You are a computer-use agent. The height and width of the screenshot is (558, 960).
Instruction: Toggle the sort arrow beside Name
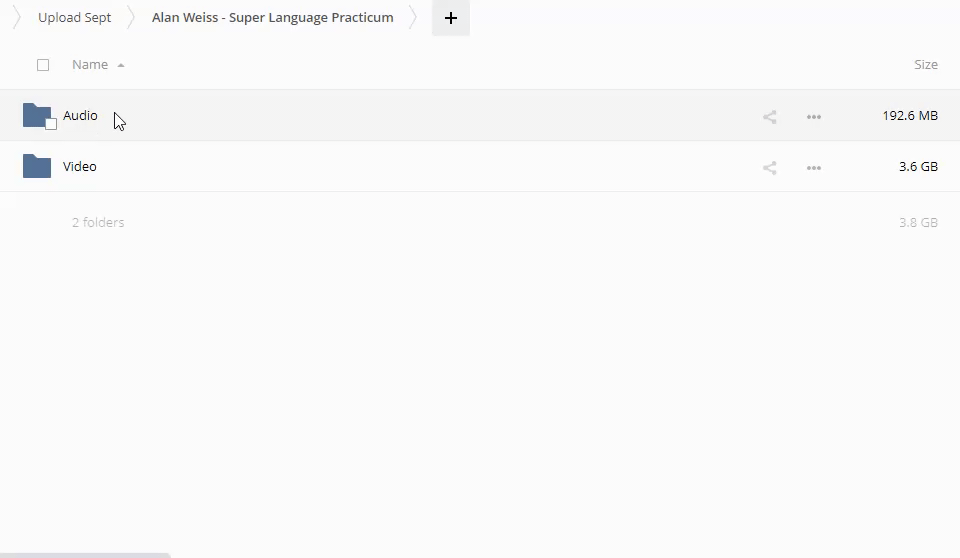pyautogui.click(x=121, y=65)
